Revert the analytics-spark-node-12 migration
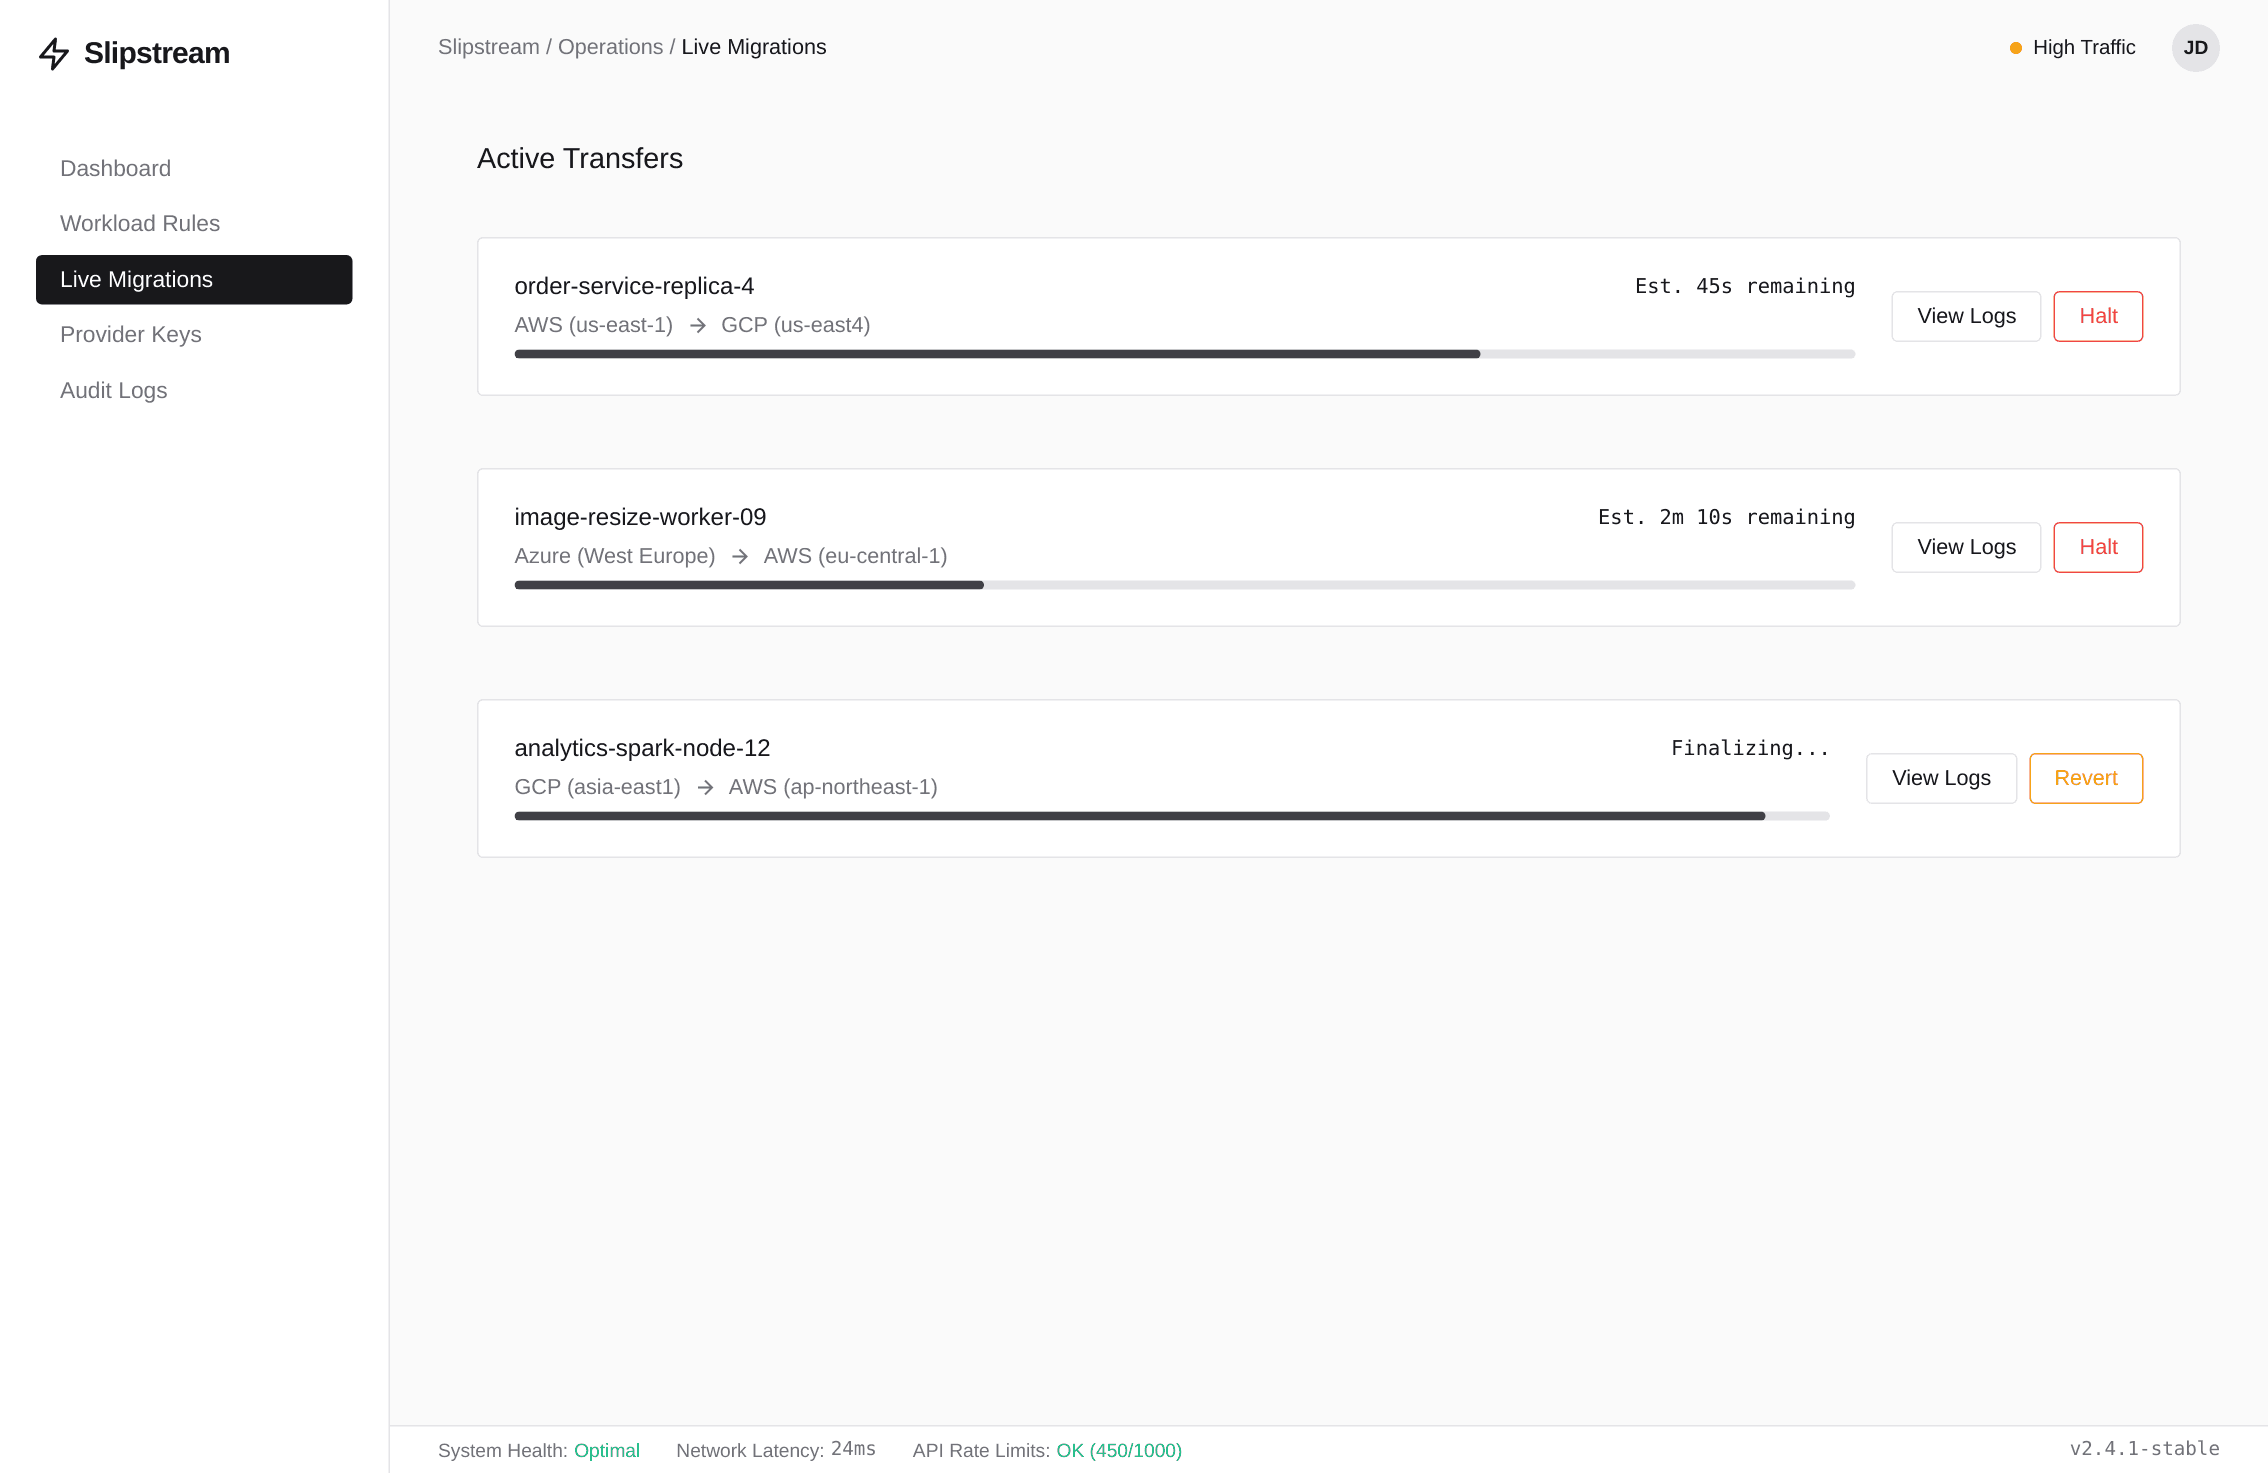2268x1473 pixels. point(2086,778)
